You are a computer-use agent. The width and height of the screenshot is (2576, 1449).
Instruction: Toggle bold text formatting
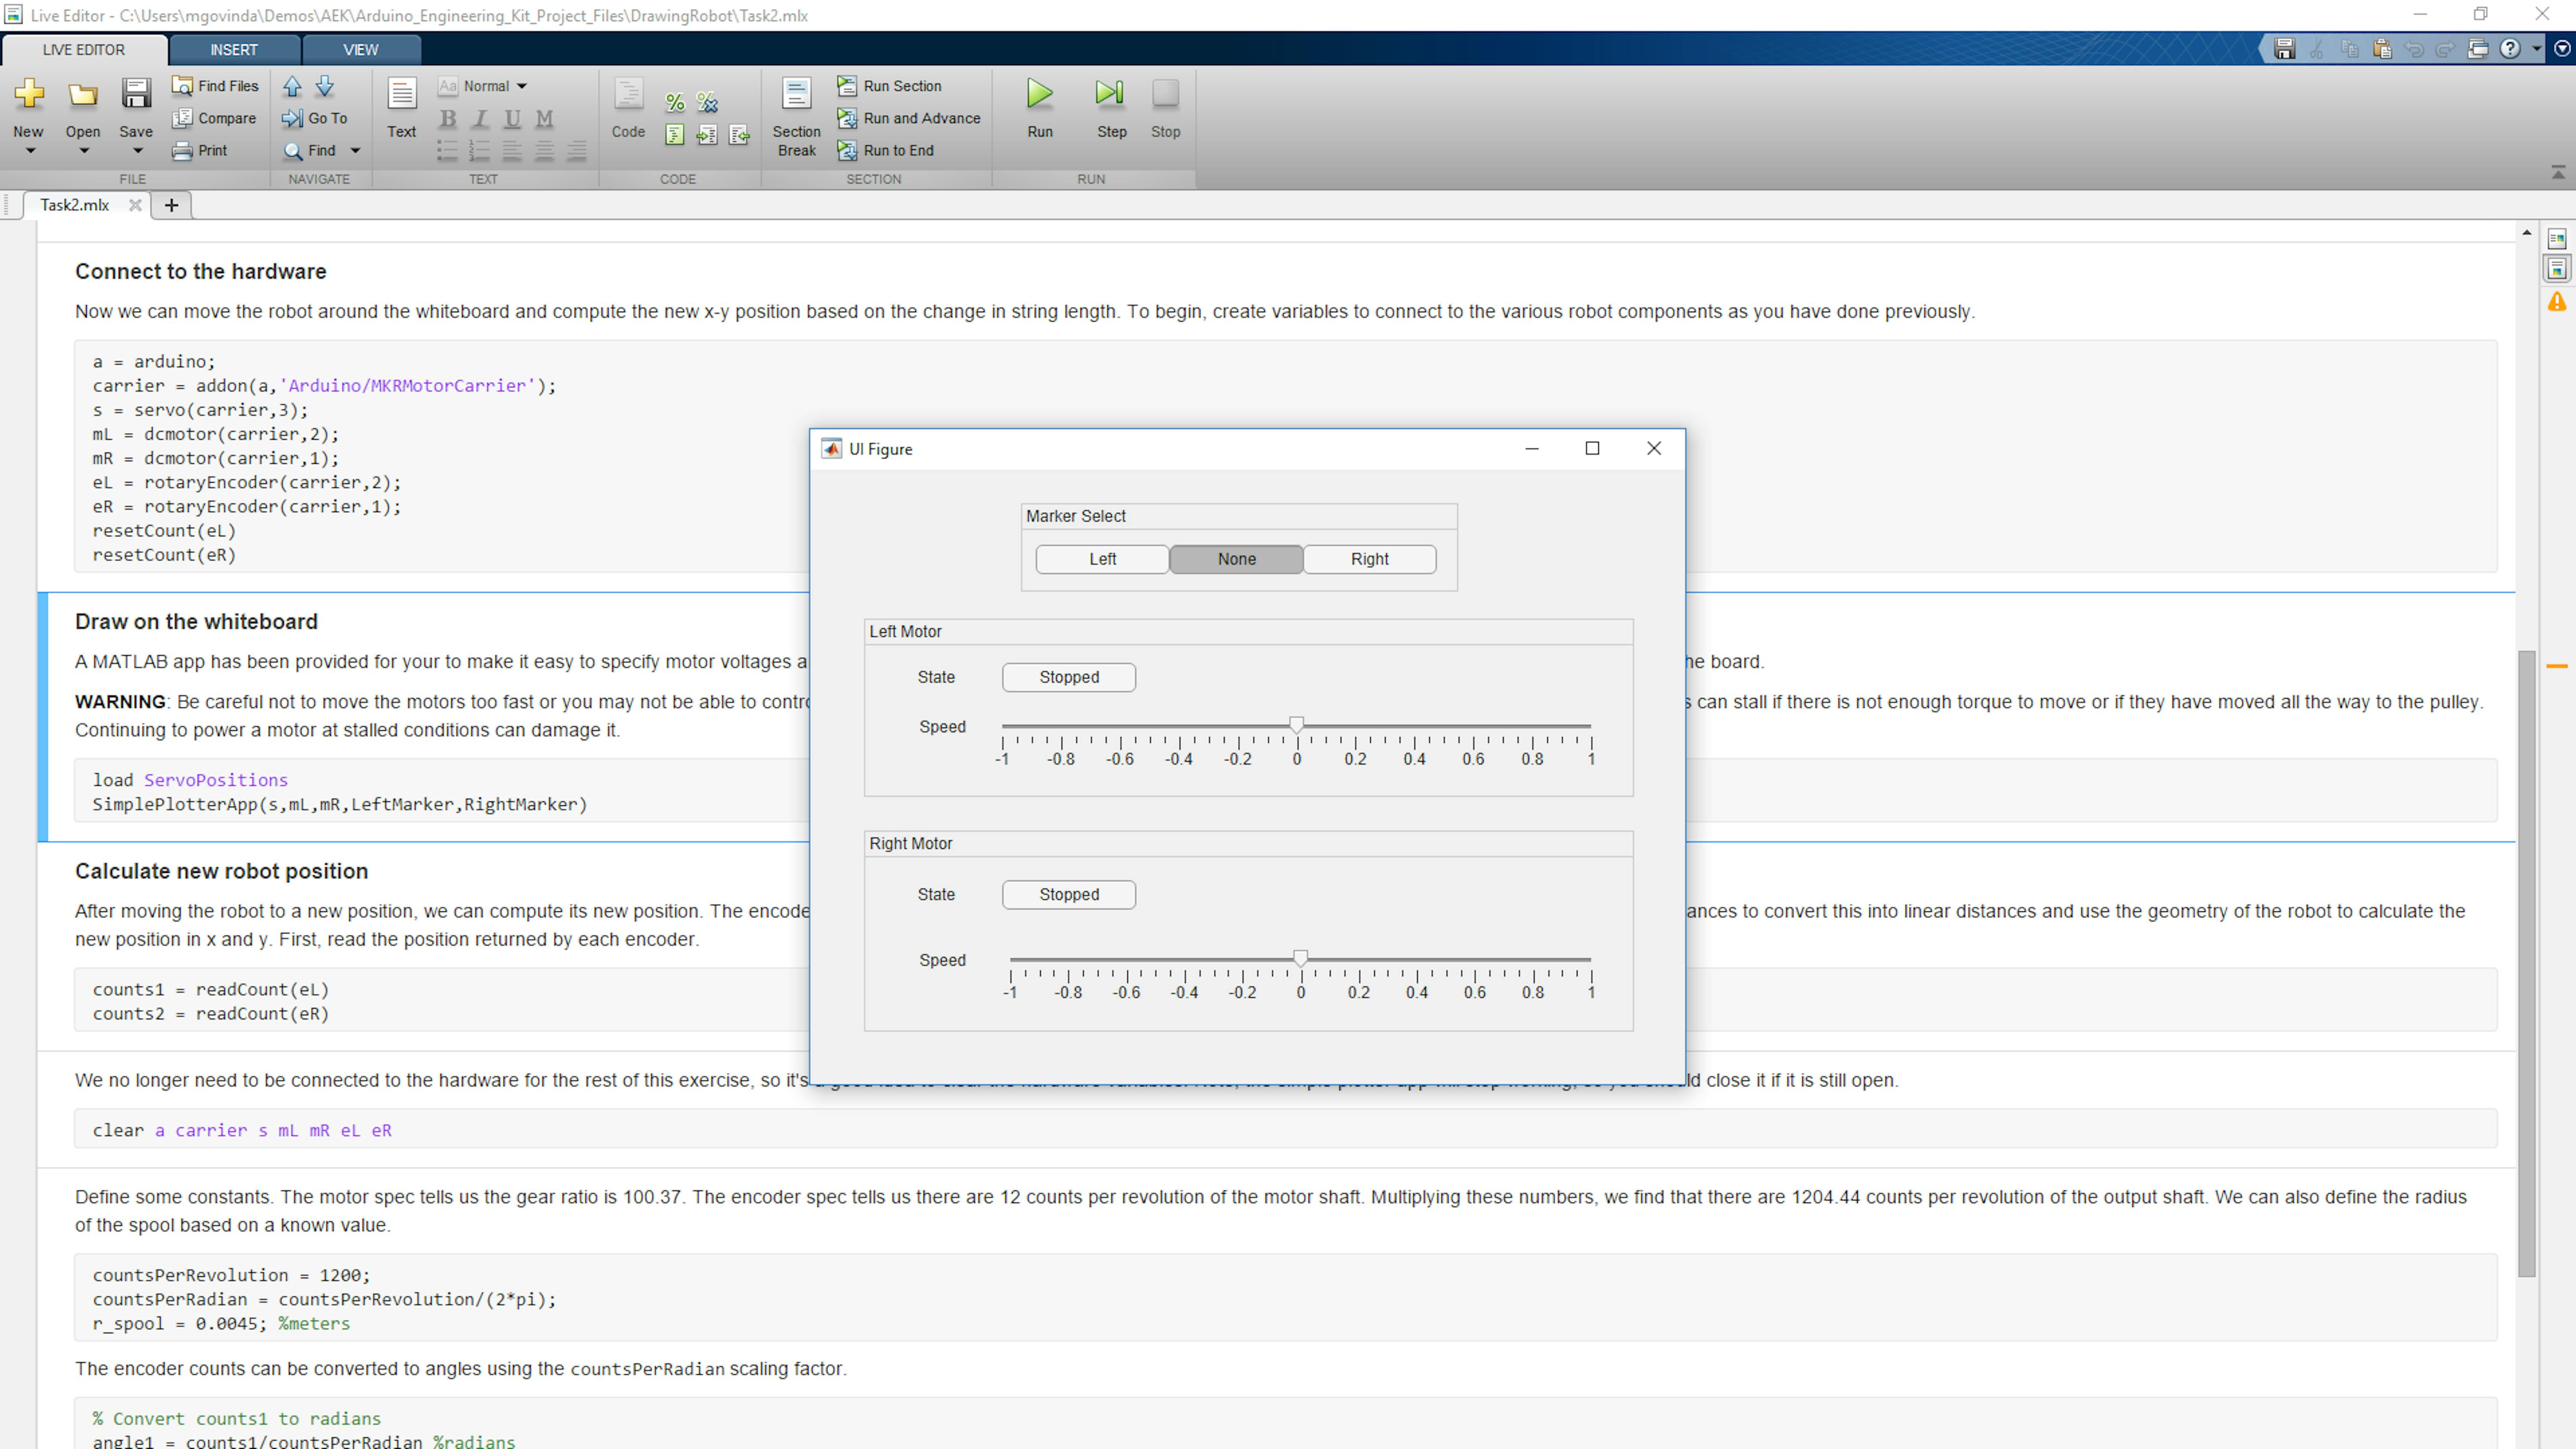point(448,119)
